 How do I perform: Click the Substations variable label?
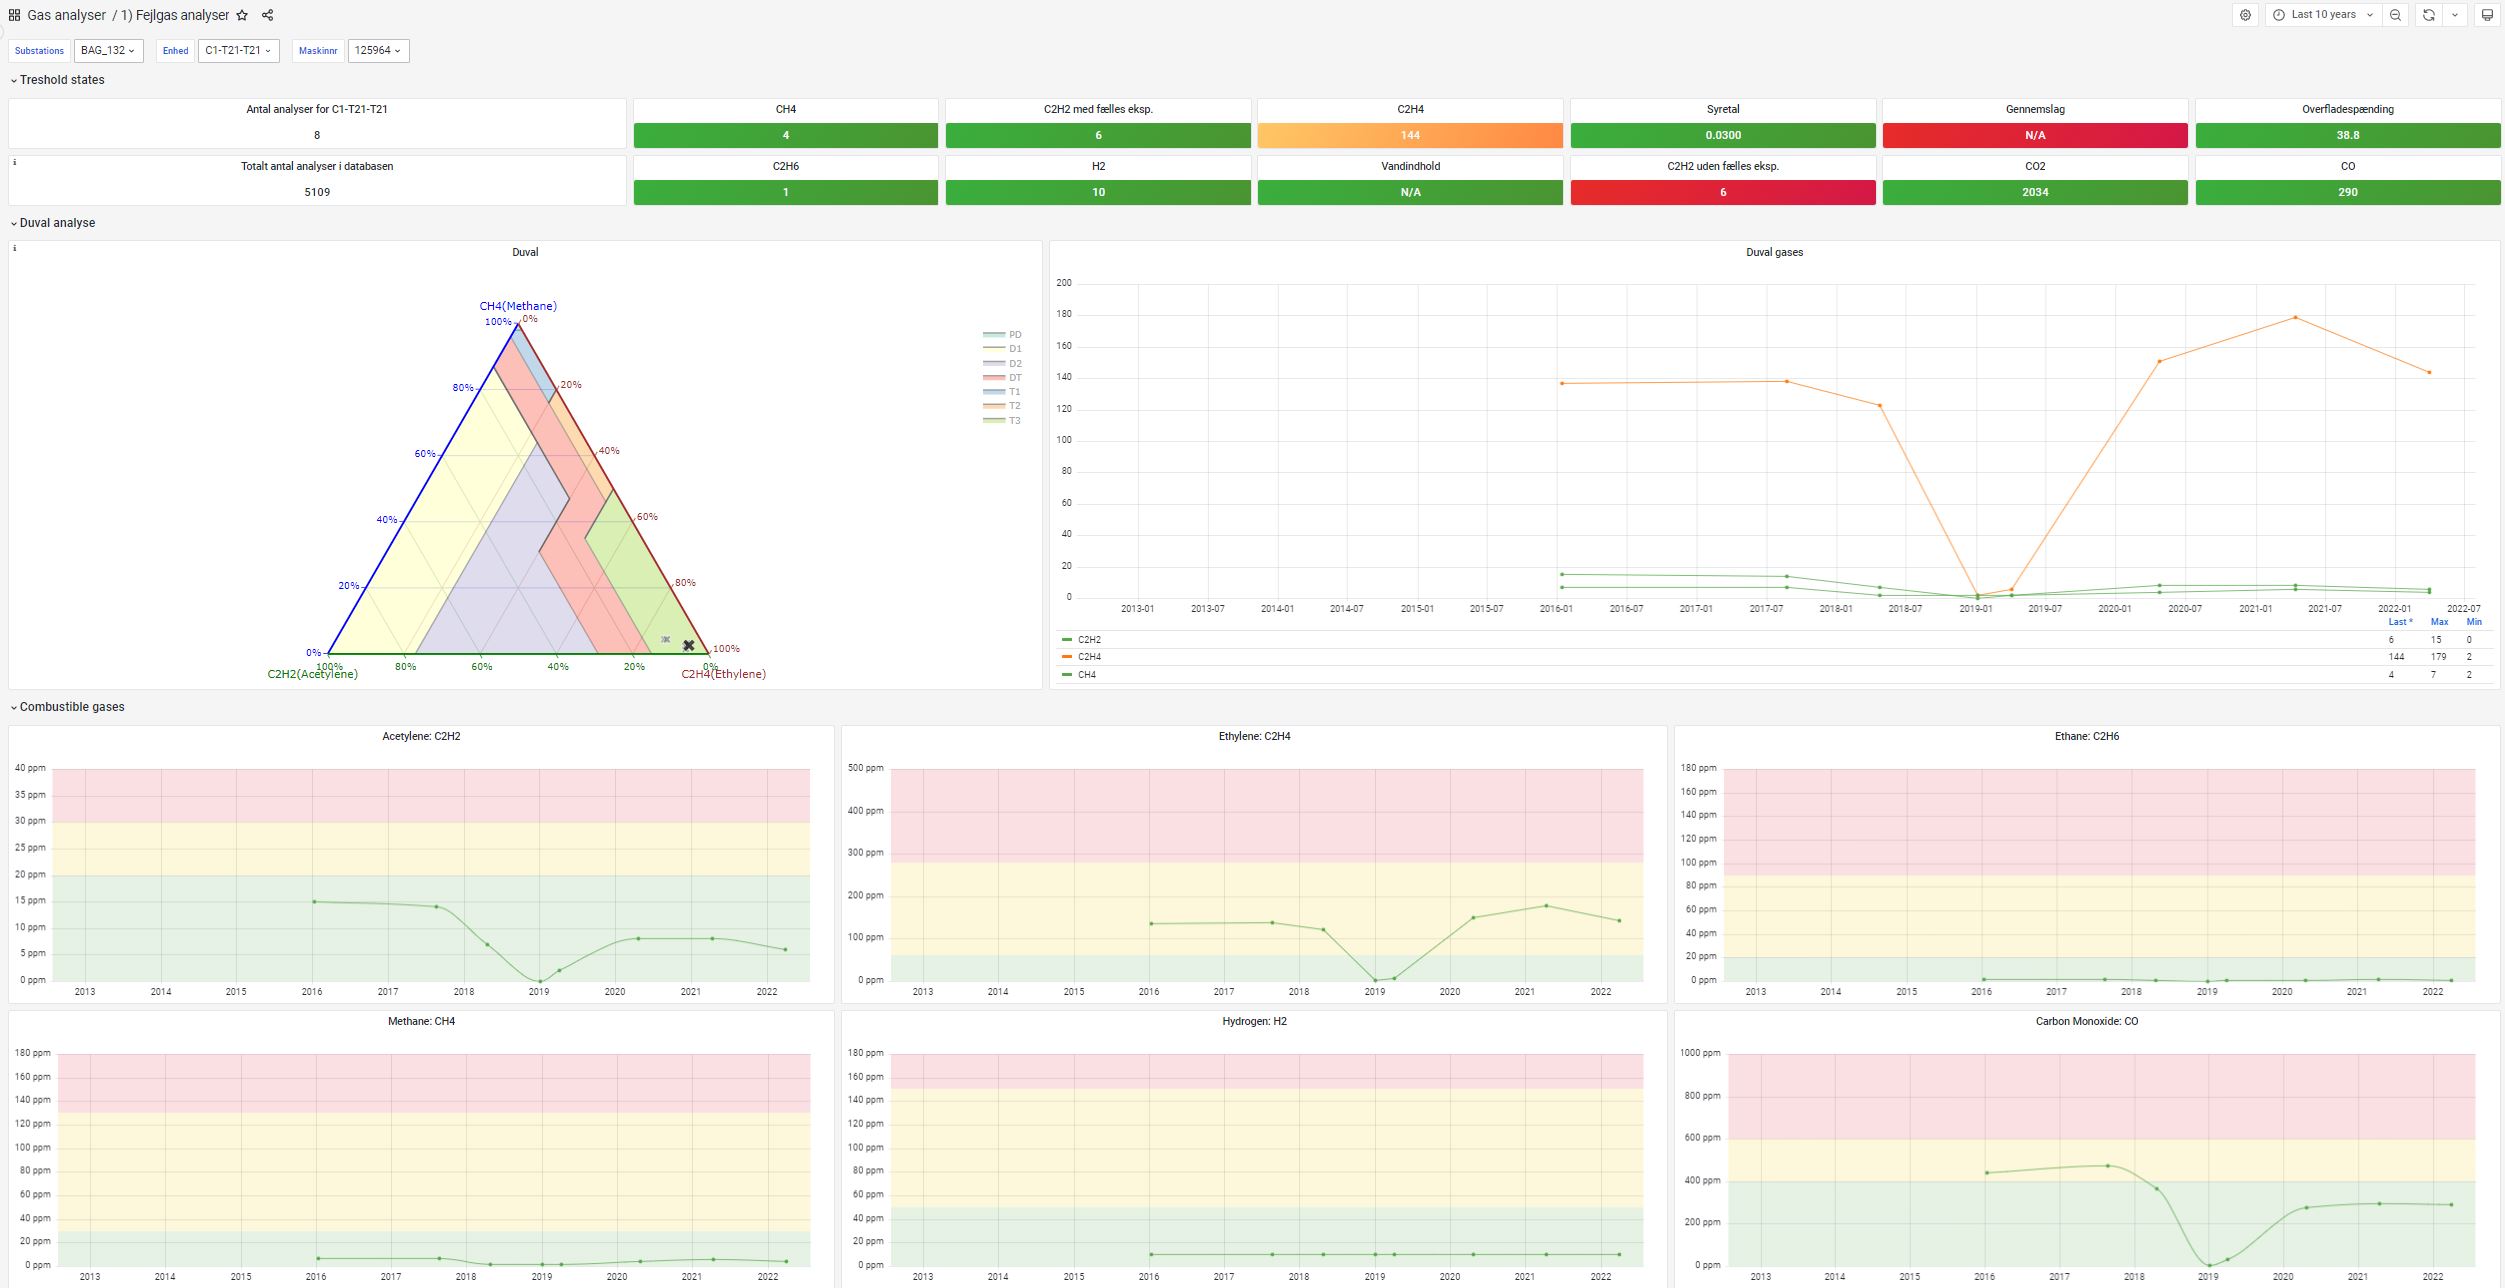39,50
